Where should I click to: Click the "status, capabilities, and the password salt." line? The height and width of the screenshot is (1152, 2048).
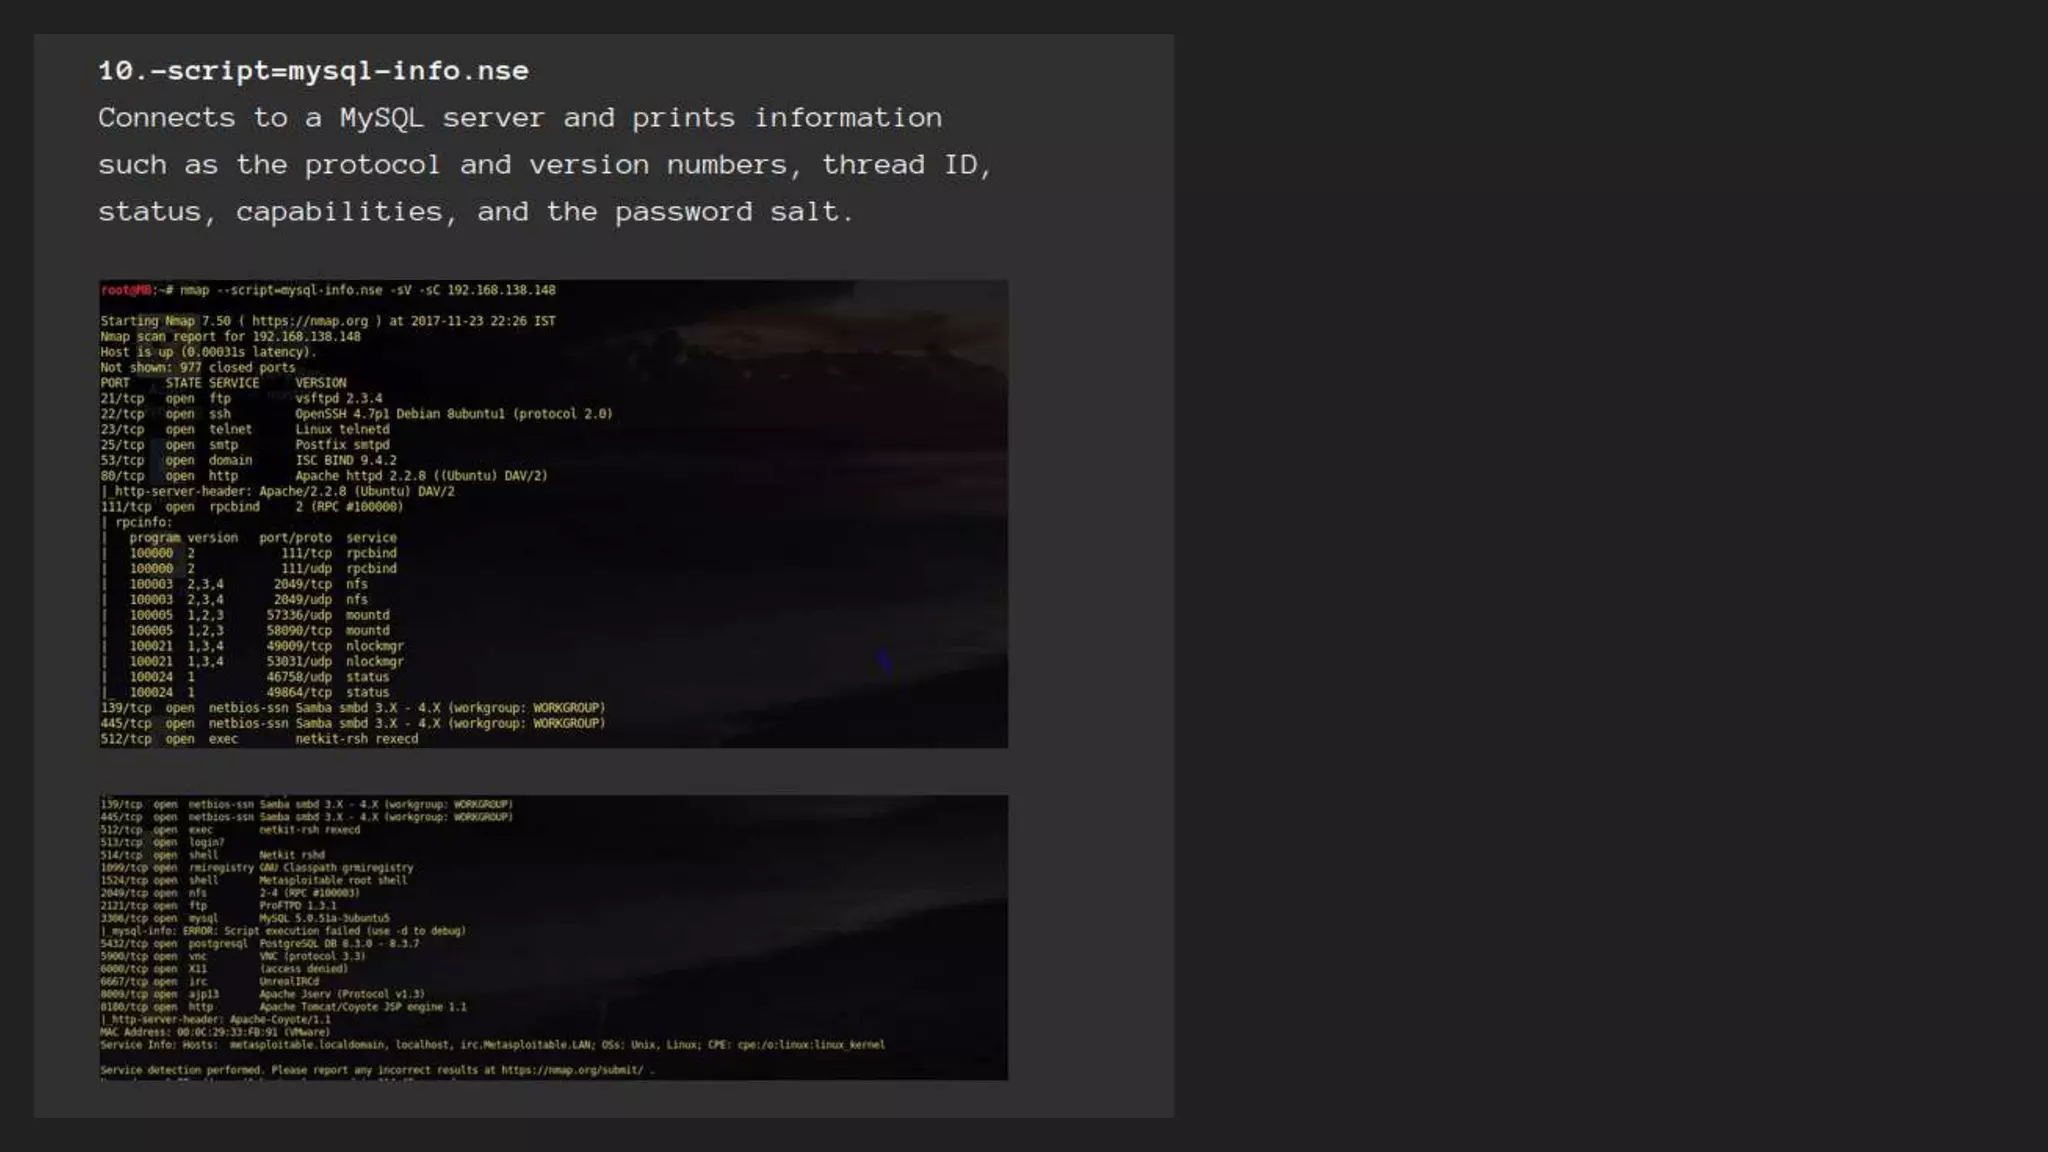[476, 212]
